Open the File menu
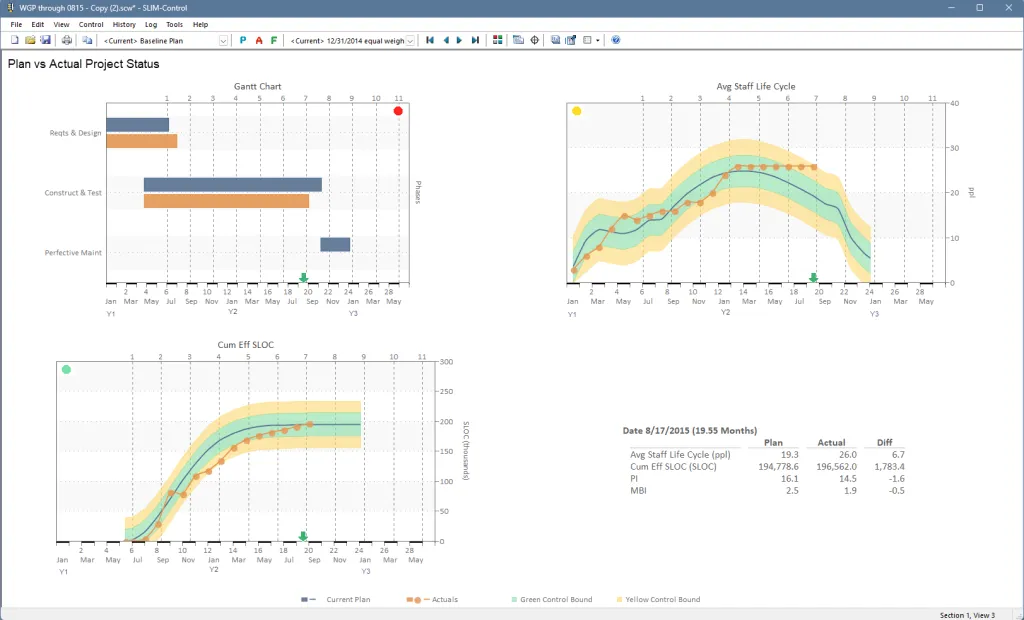Image resolution: width=1024 pixels, height=620 pixels. pyautogui.click(x=16, y=24)
